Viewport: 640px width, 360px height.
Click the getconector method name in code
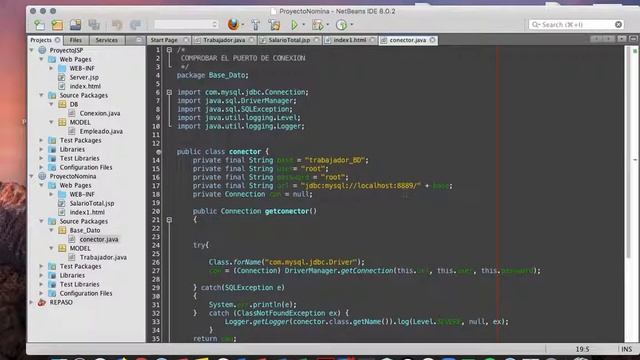(x=287, y=211)
